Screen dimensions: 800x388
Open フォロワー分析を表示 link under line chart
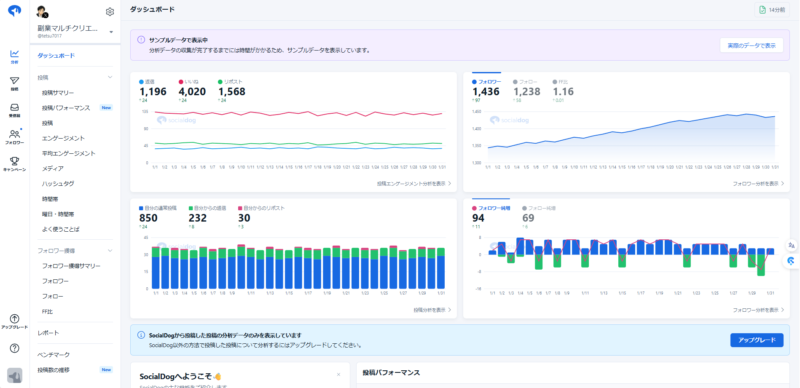tap(758, 183)
